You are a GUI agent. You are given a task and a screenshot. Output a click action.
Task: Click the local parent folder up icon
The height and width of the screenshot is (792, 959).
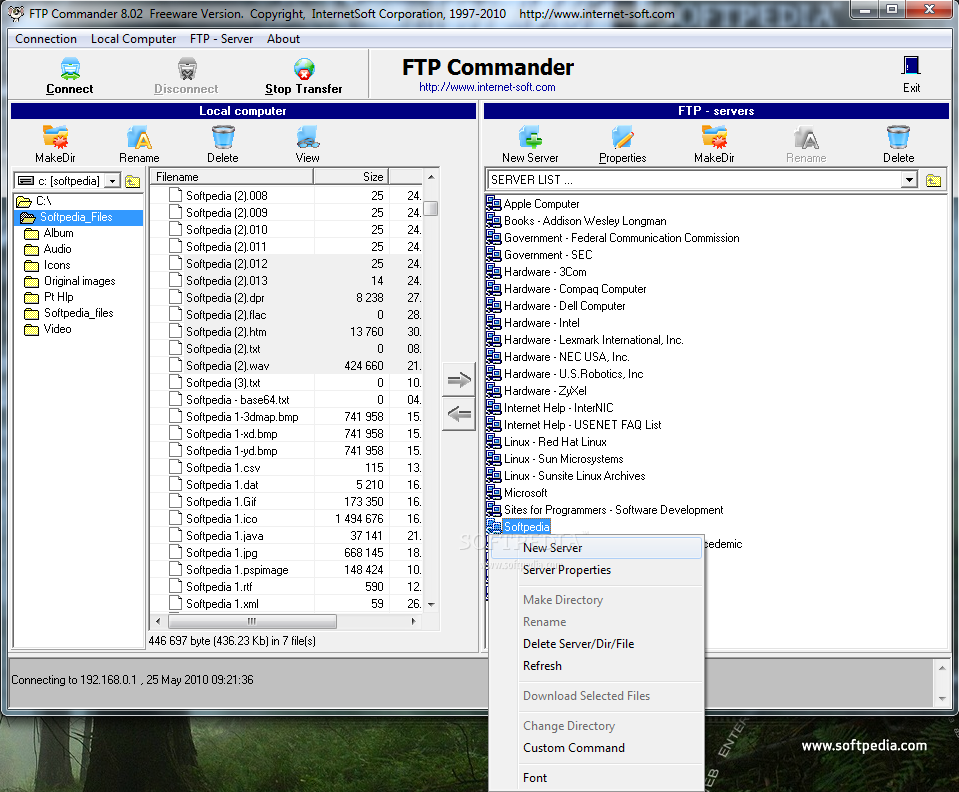click(133, 181)
